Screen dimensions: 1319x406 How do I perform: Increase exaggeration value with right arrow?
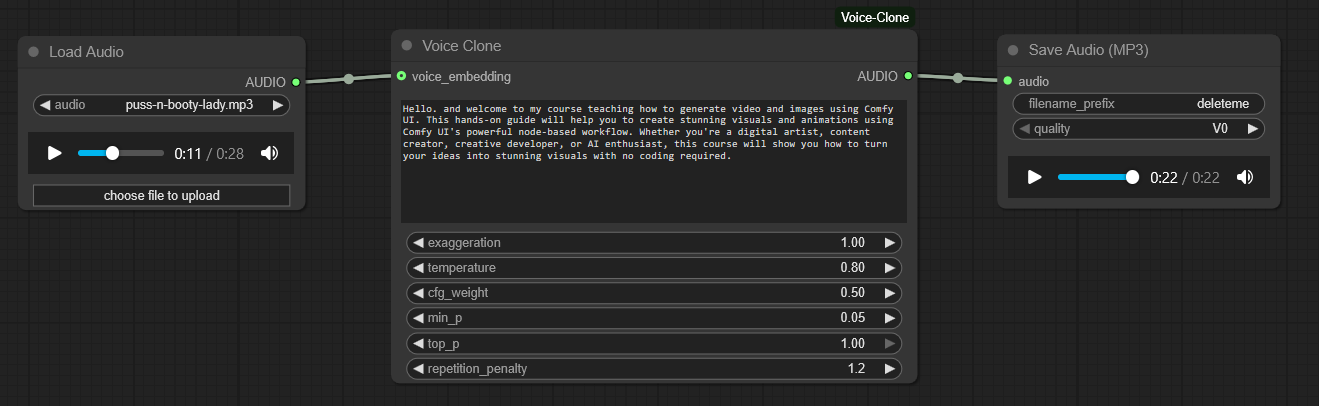pos(889,243)
